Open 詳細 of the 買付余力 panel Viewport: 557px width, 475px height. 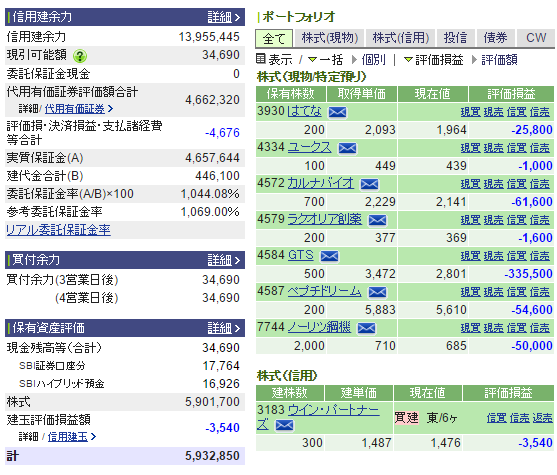[224, 260]
